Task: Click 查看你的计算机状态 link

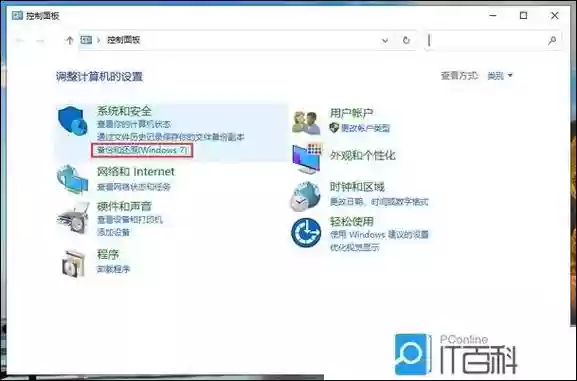Action: pyautogui.click(x=134, y=124)
